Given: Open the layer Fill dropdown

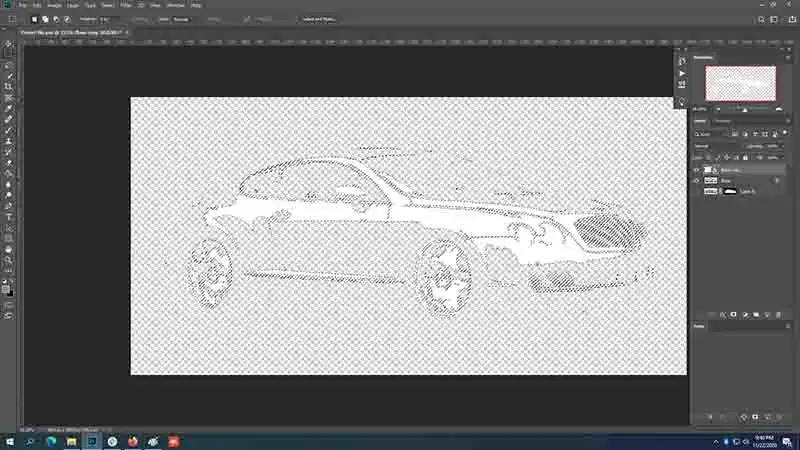Looking at the screenshot, I should [774, 157].
